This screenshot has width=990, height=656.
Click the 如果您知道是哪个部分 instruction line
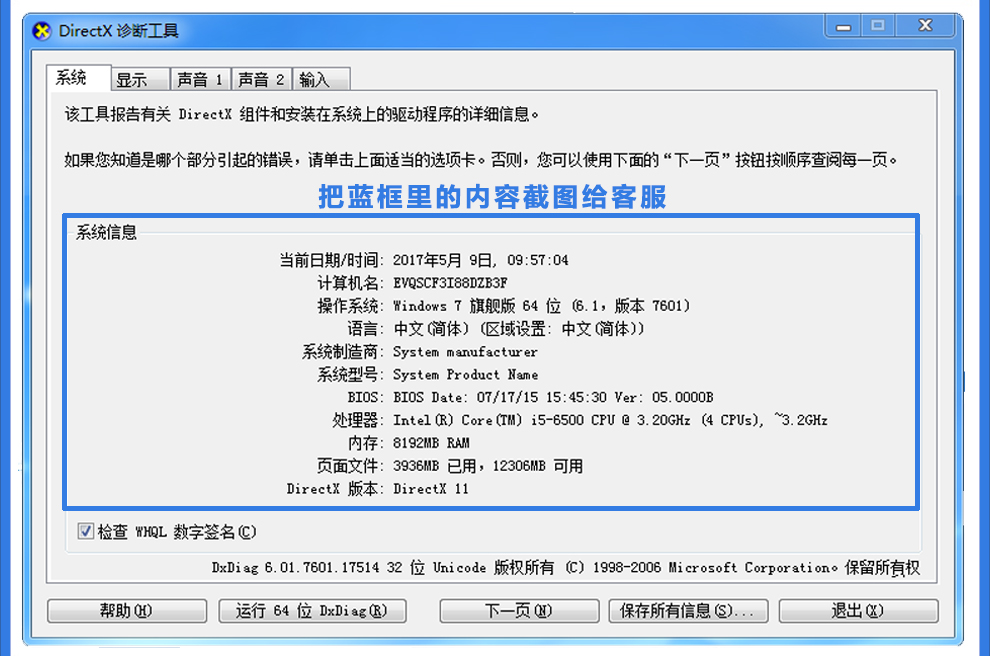pos(480,160)
